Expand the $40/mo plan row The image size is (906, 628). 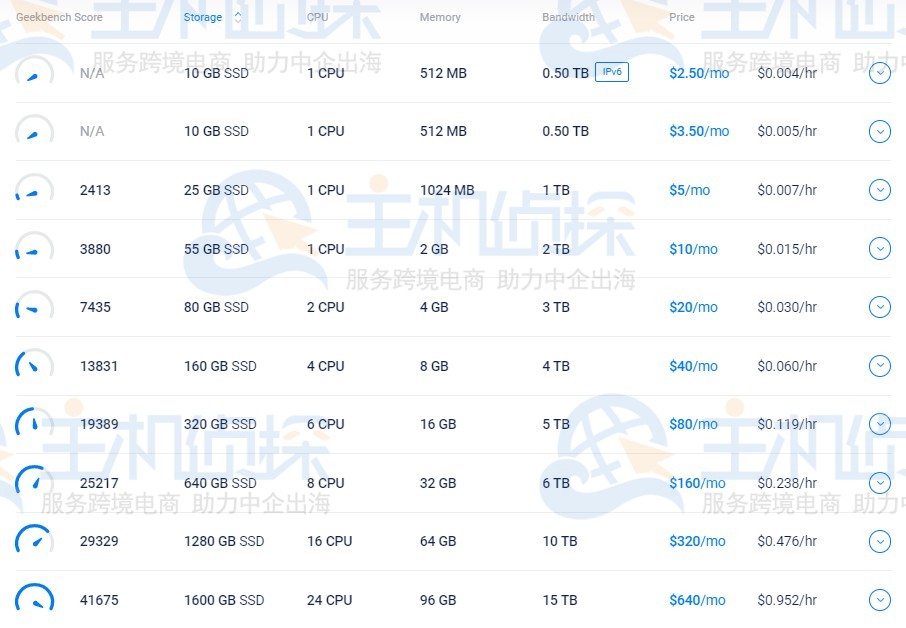[x=879, y=366]
